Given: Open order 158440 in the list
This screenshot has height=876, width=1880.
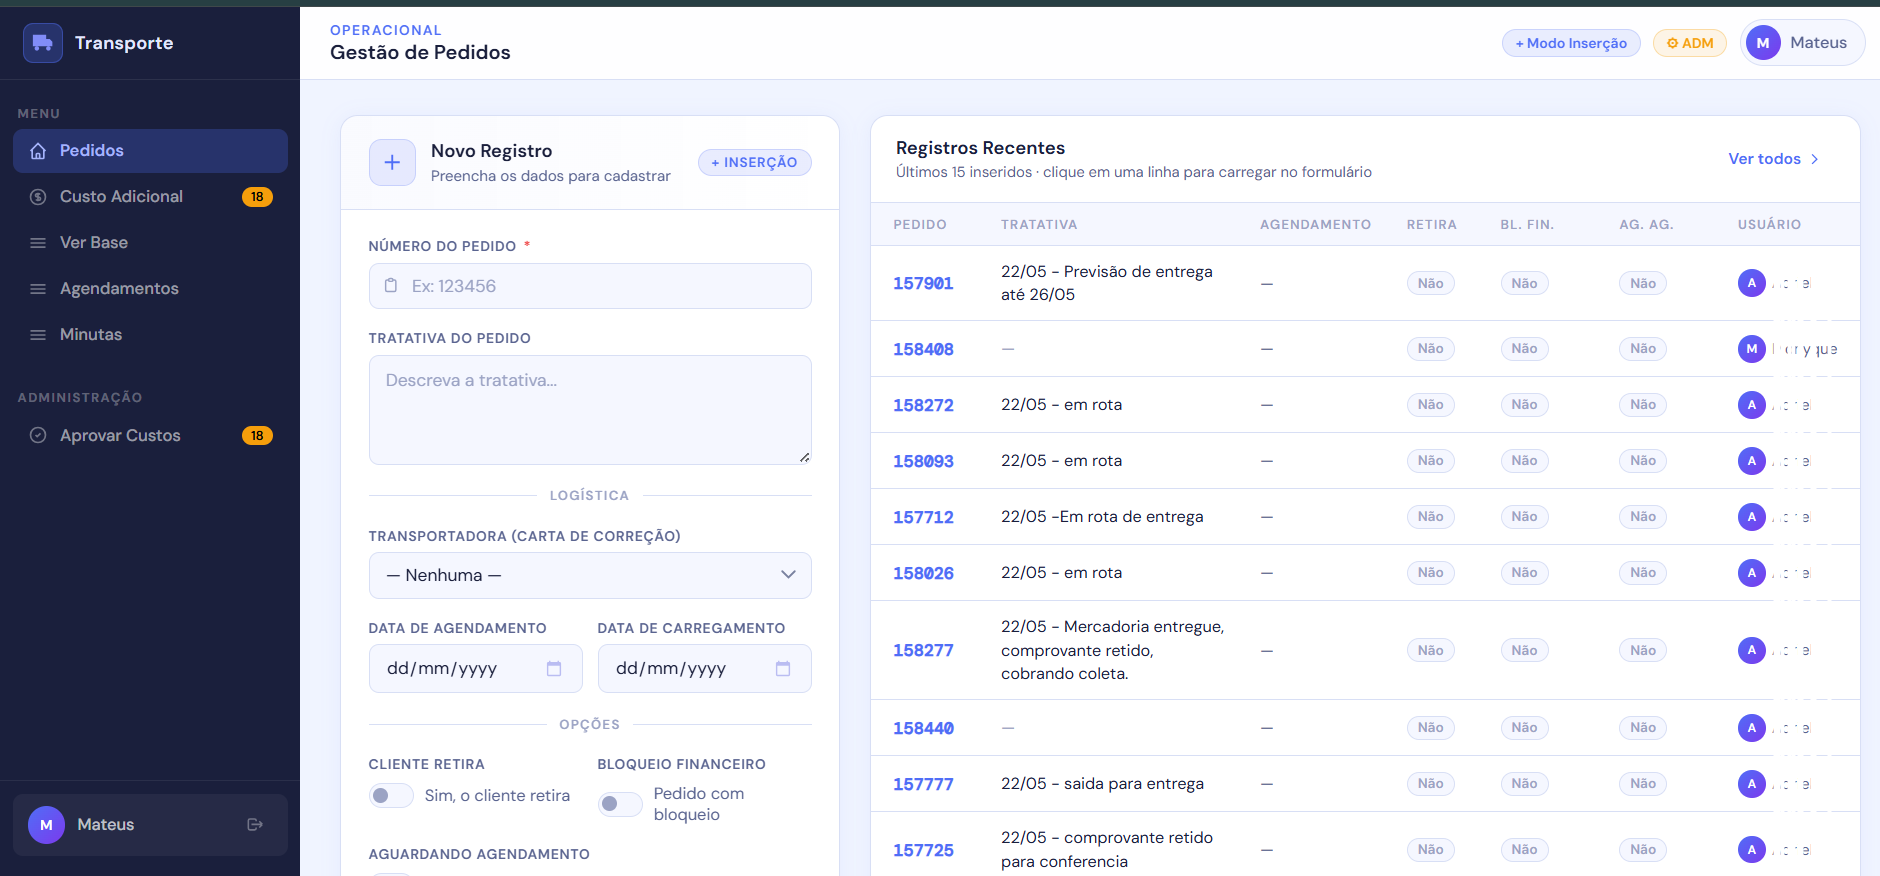Looking at the screenshot, I should (923, 728).
